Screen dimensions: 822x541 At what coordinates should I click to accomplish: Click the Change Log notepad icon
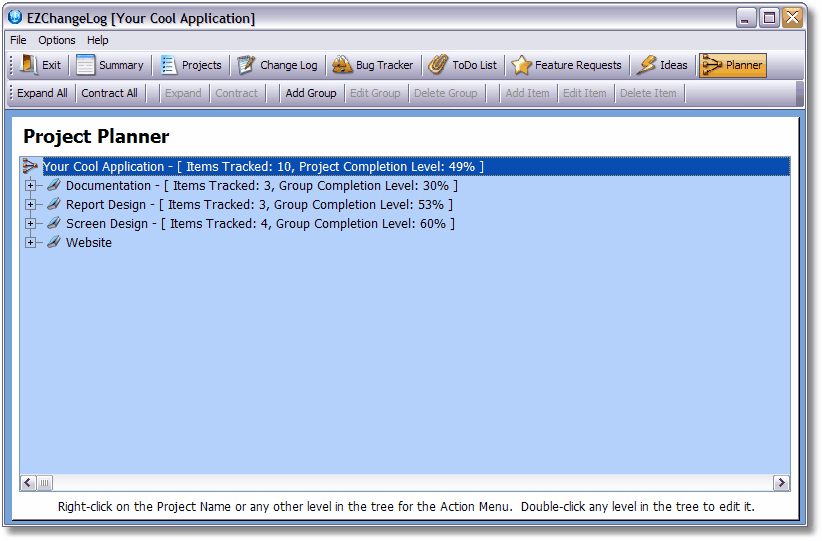pyautogui.click(x=245, y=65)
